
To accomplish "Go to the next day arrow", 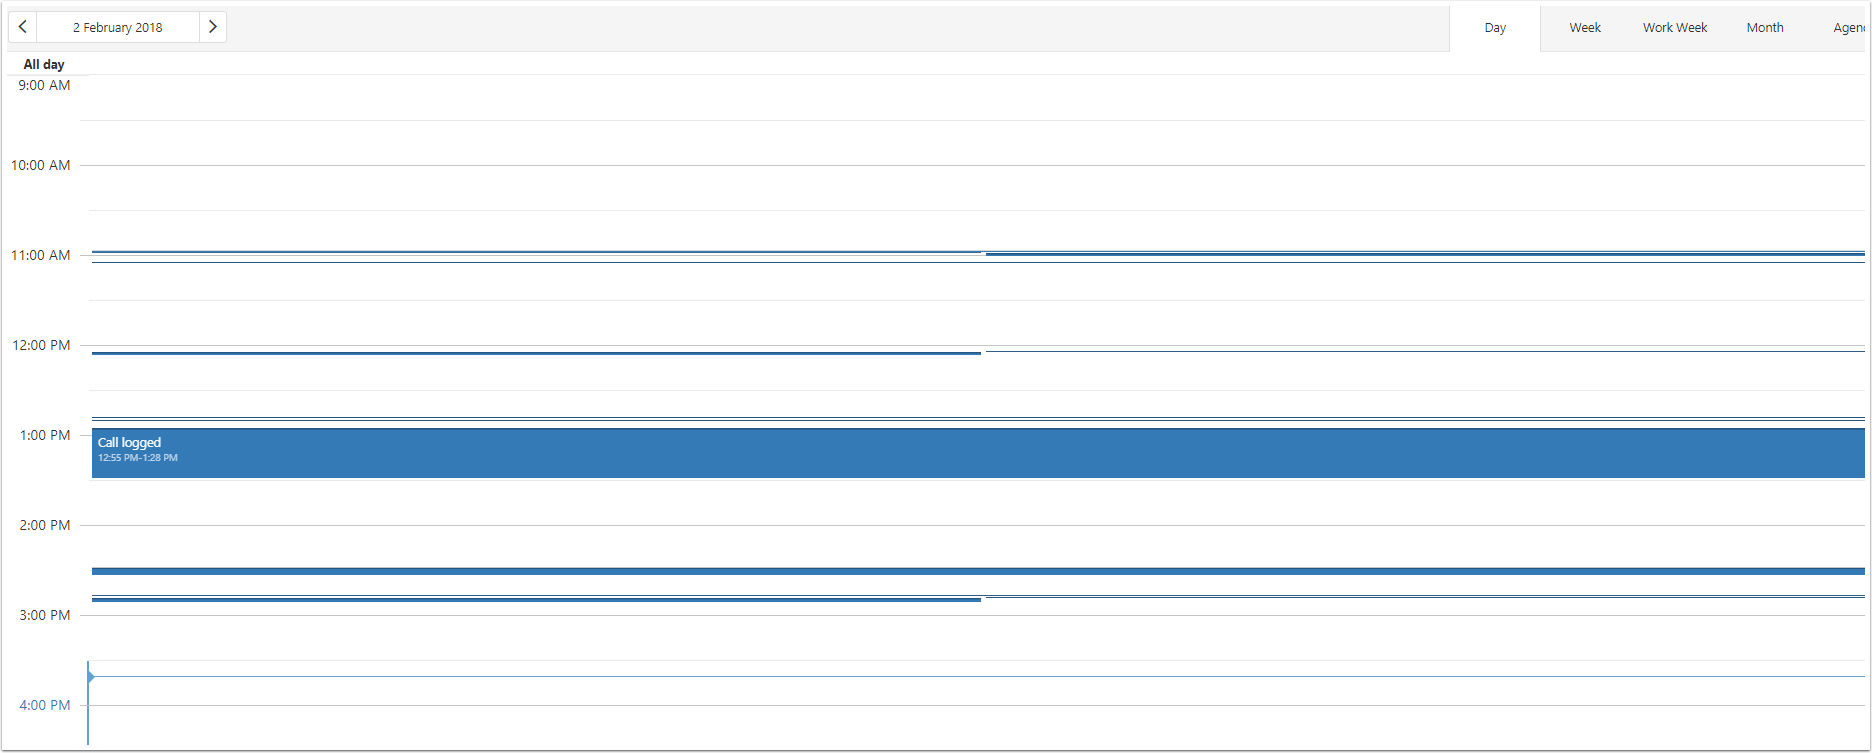I will tap(213, 27).
